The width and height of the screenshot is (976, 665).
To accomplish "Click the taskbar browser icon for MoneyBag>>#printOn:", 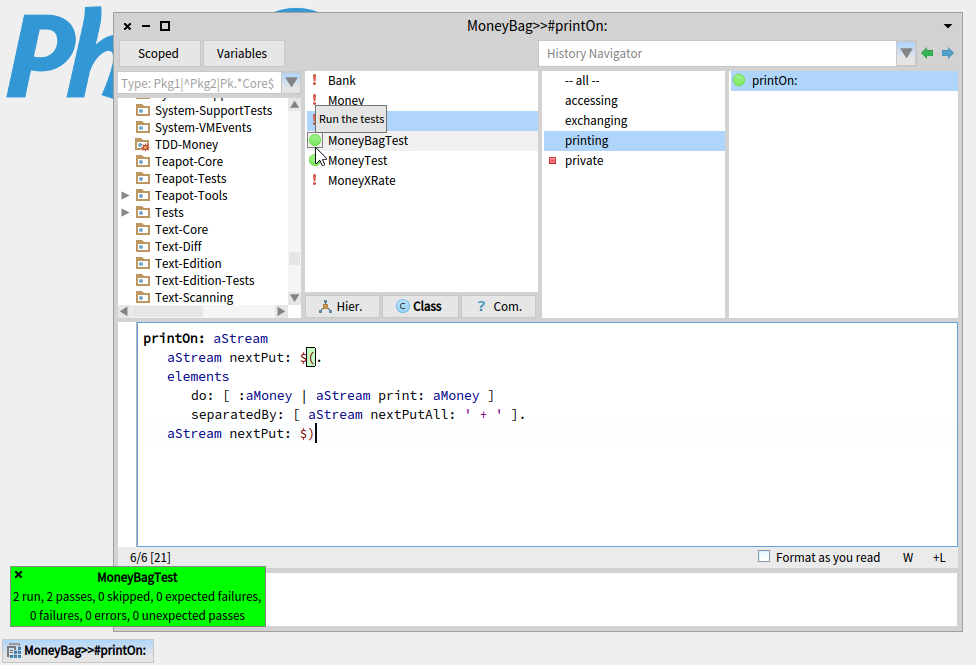I will [14, 651].
